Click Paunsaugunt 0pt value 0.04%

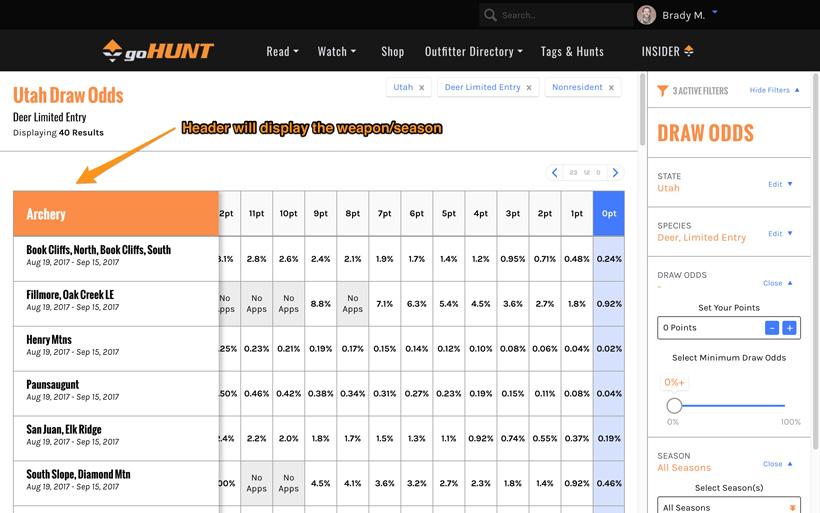point(609,394)
